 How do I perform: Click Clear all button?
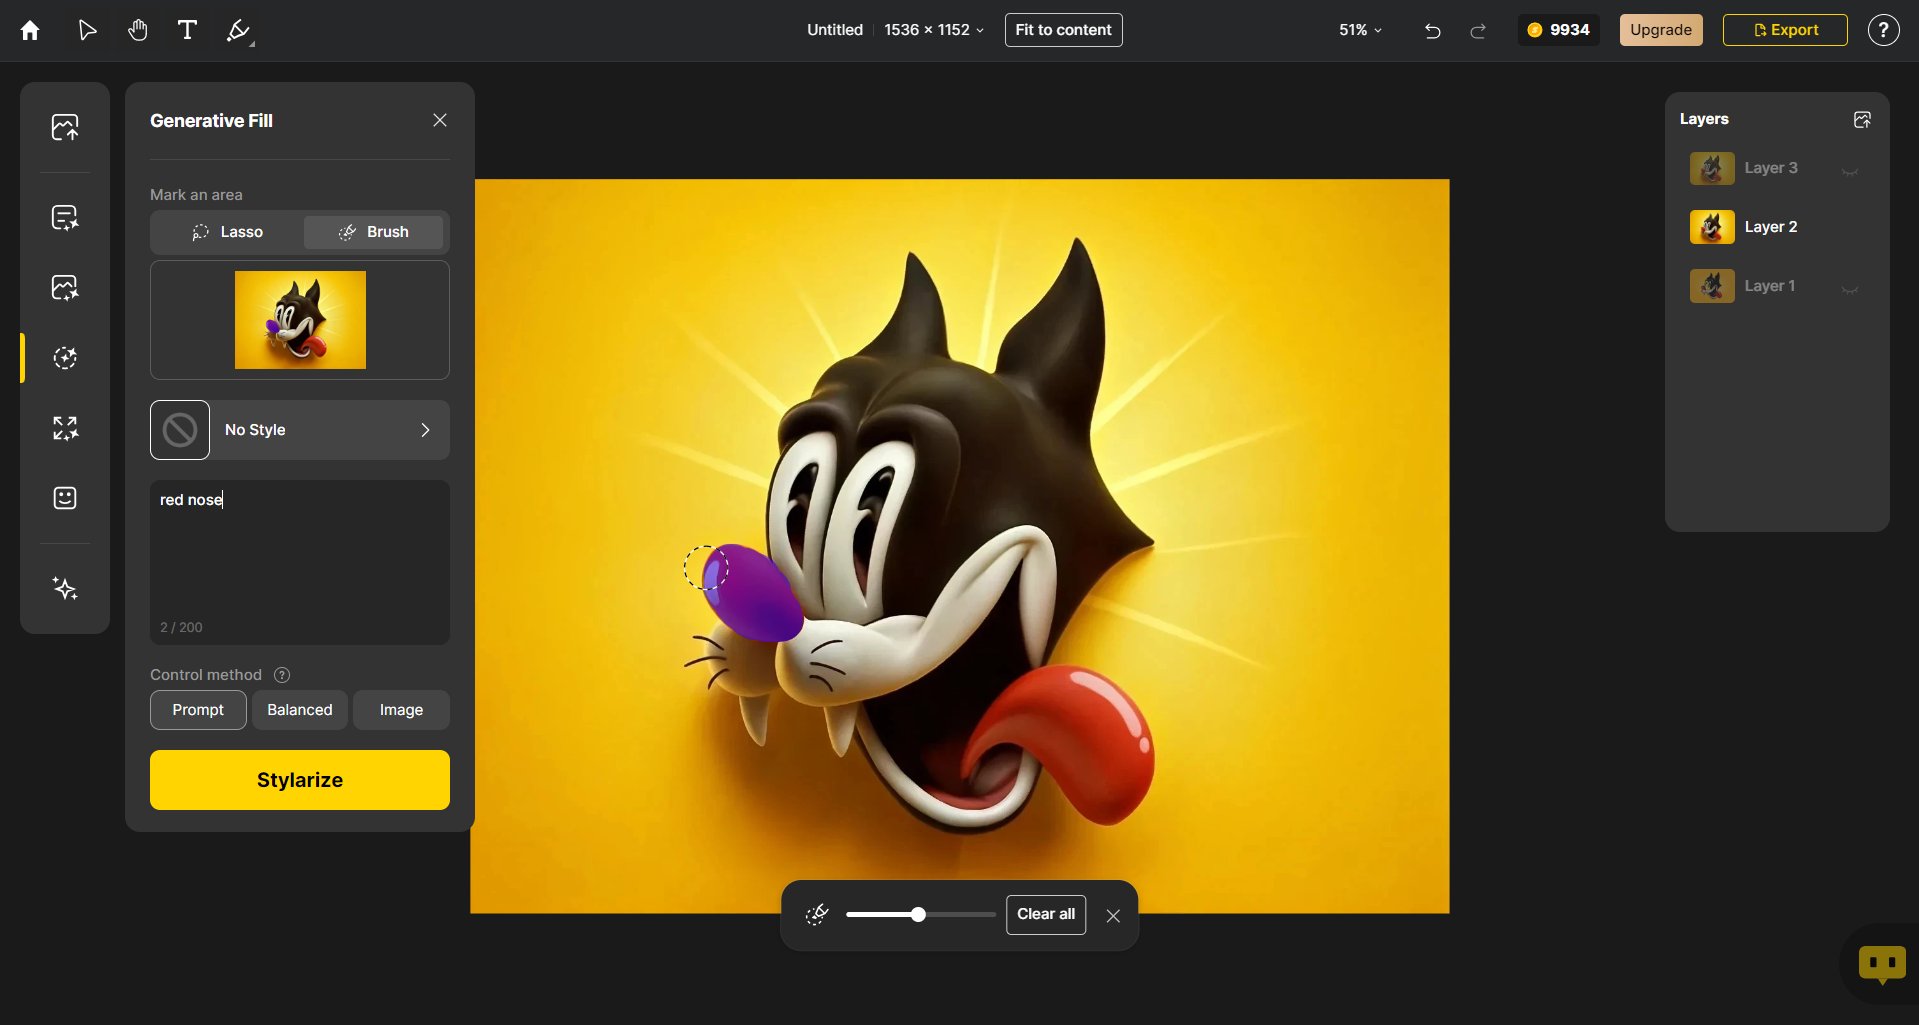tap(1046, 914)
